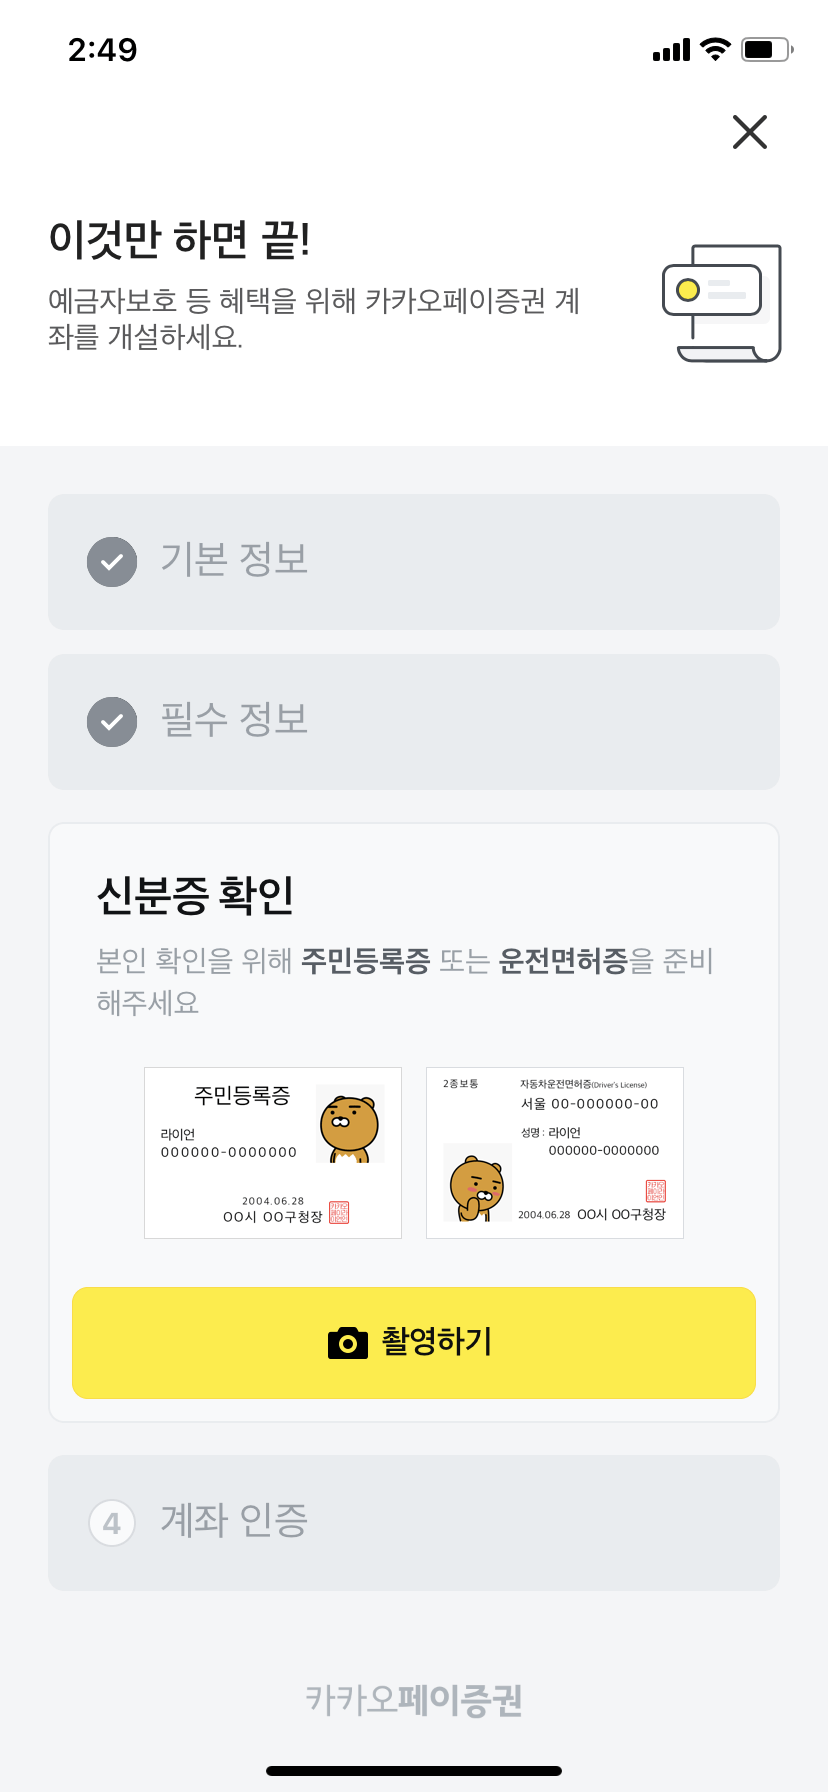This screenshot has height=1792, width=828.
Task: Select the 주민등록증 sample ID card
Action: coord(273,1153)
